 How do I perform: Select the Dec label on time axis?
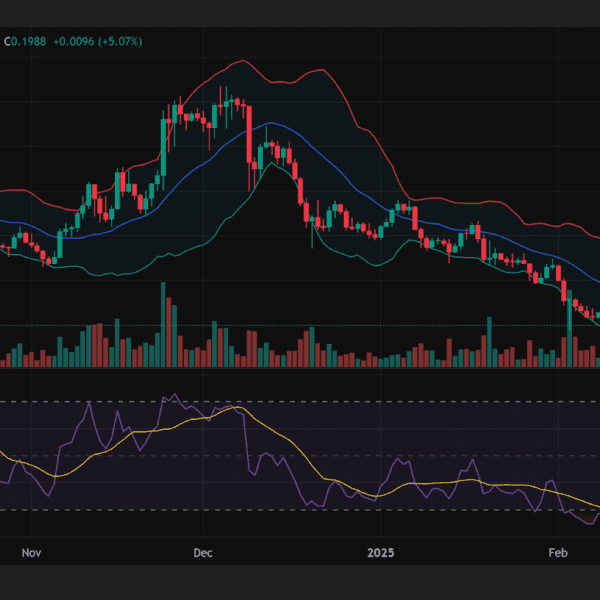coord(203,552)
